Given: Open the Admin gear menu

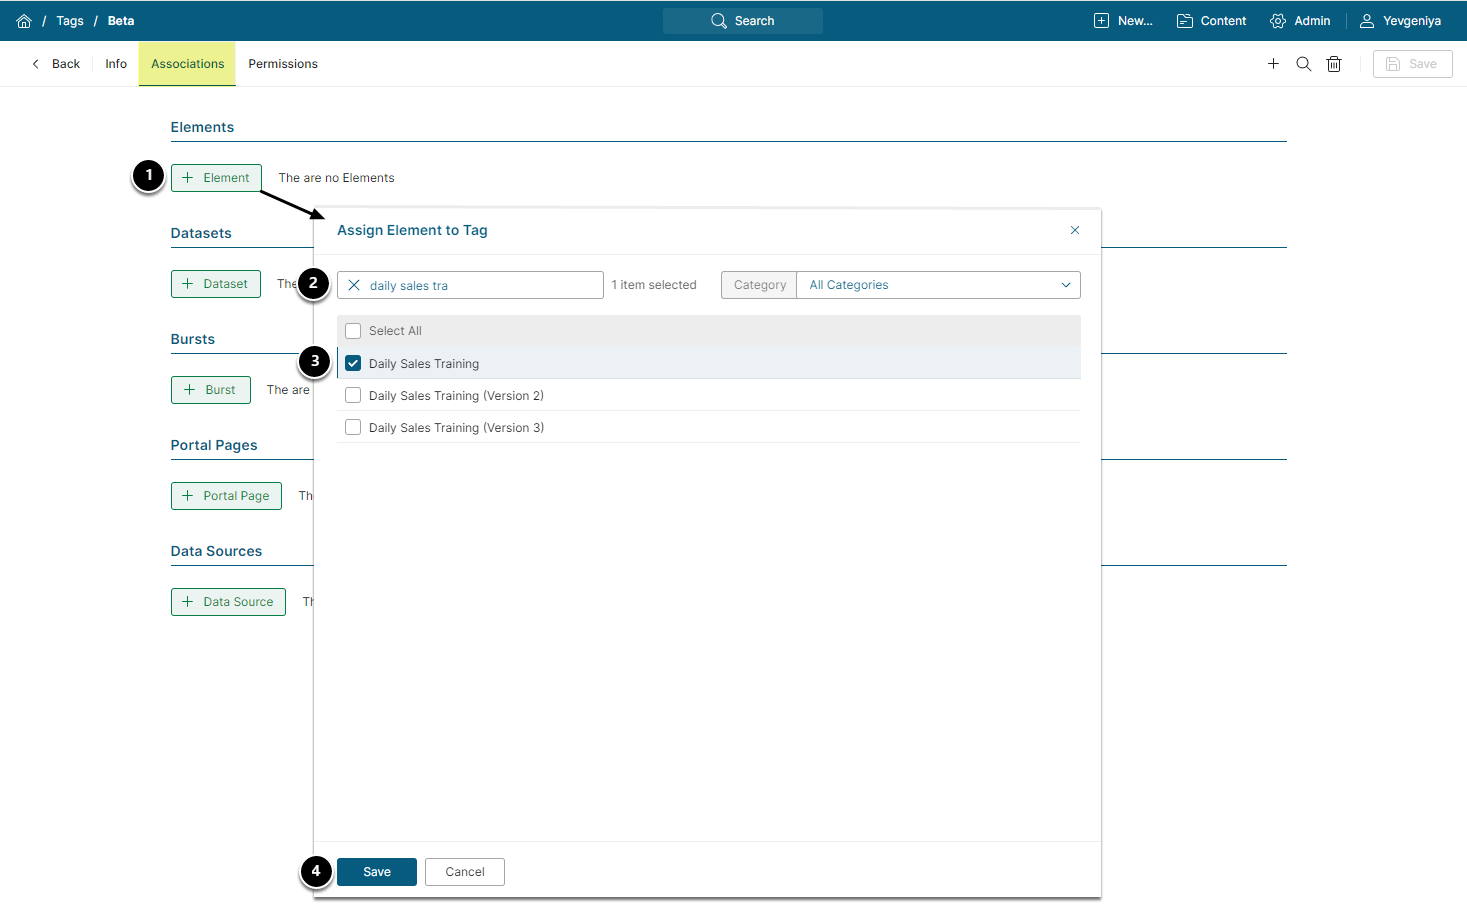Looking at the screenshot, I should point(1300,21).
